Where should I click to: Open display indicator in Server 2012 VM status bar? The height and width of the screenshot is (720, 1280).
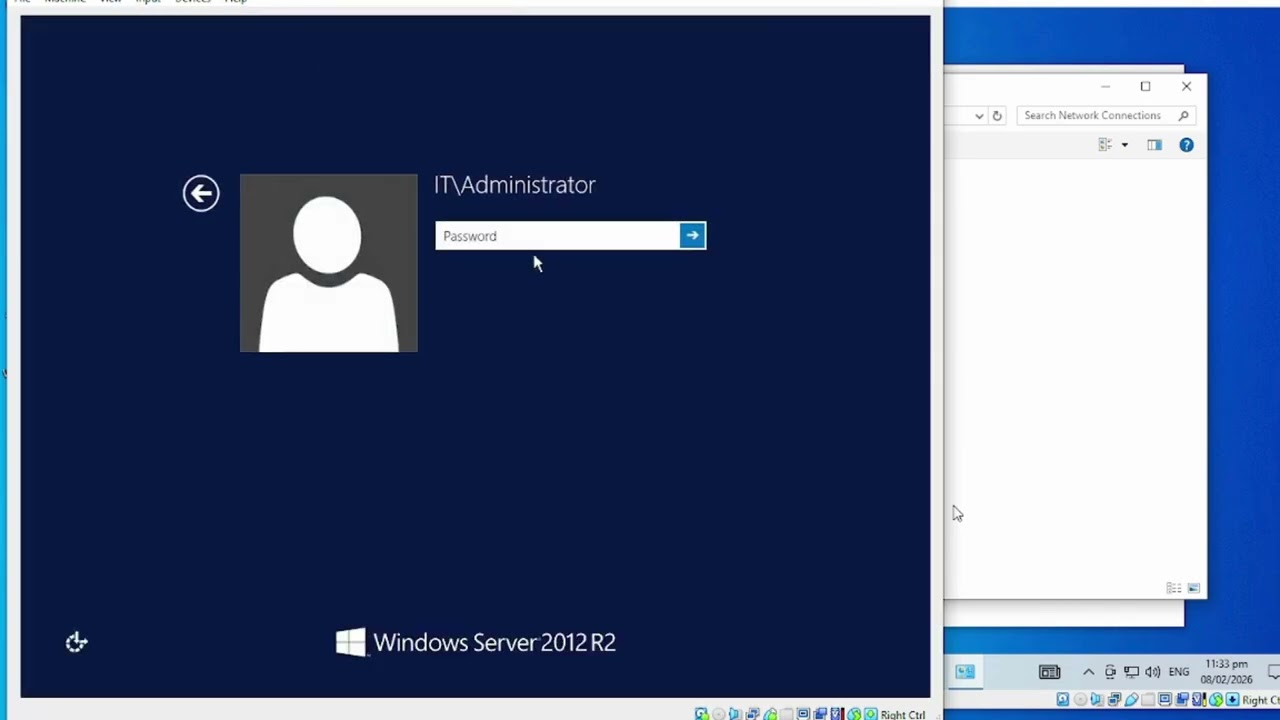coord(803,714)
